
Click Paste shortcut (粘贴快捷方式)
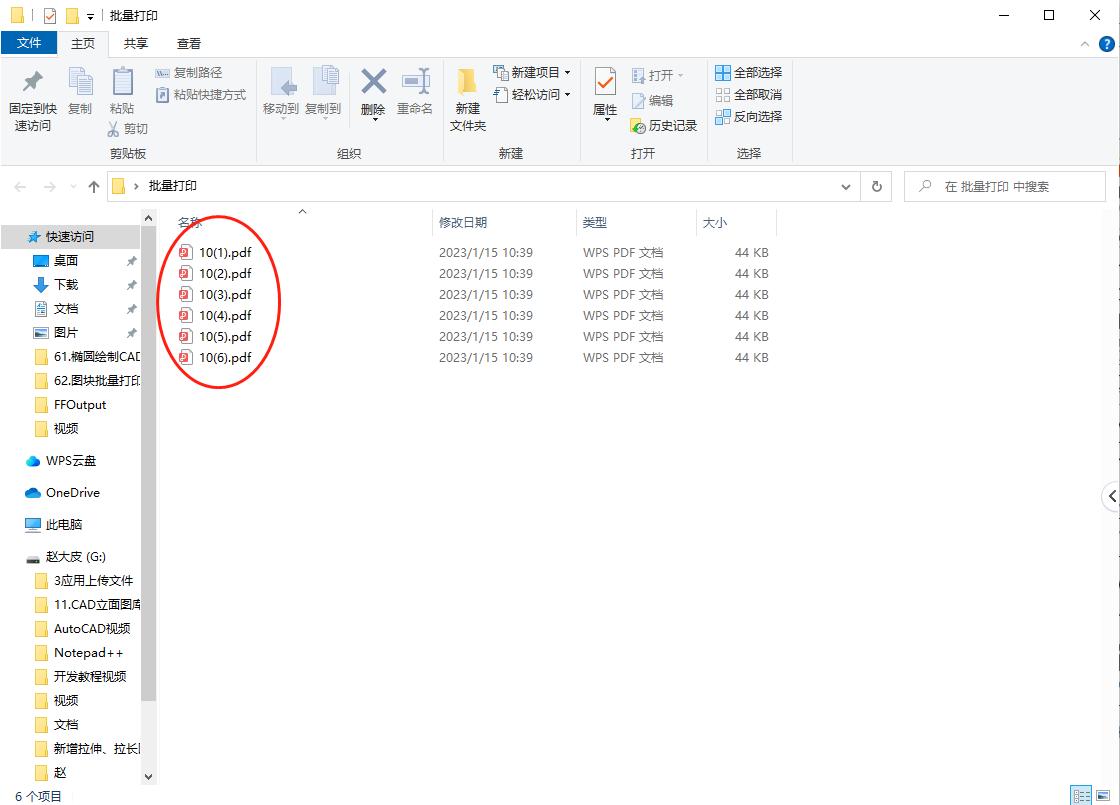[201, 94]
